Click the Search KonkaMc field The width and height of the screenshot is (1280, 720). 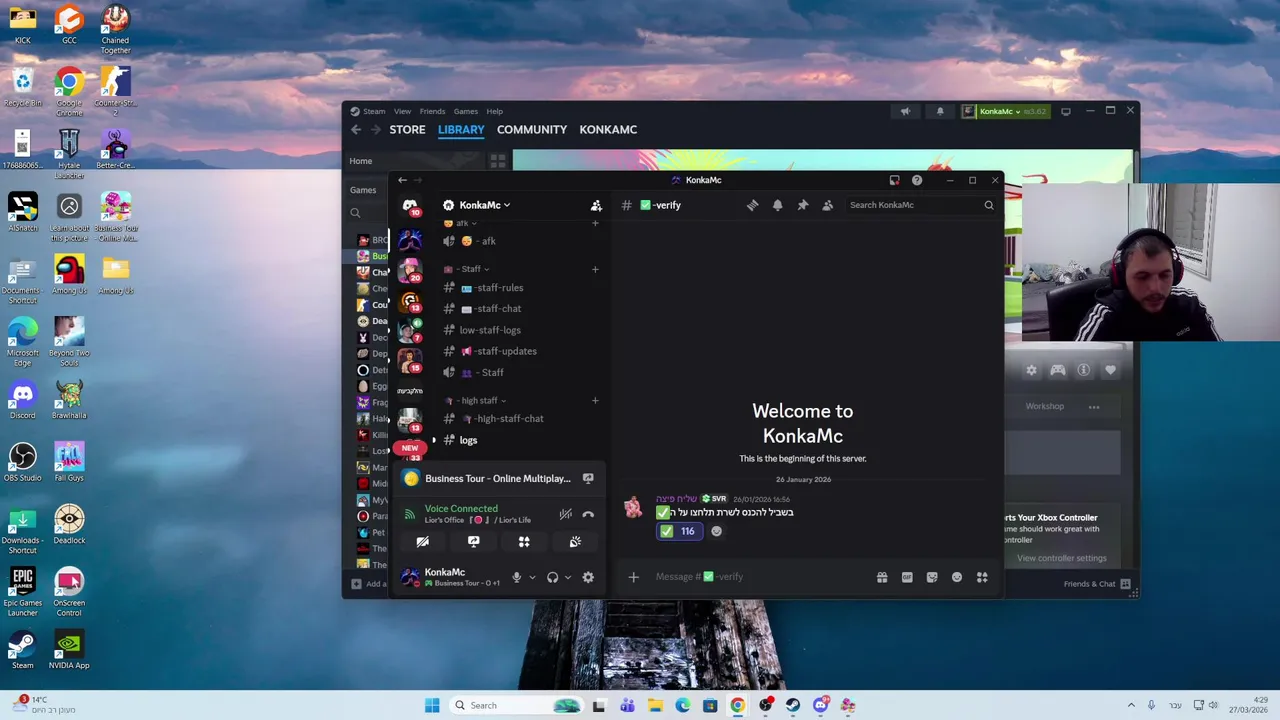tap(920, 205)
